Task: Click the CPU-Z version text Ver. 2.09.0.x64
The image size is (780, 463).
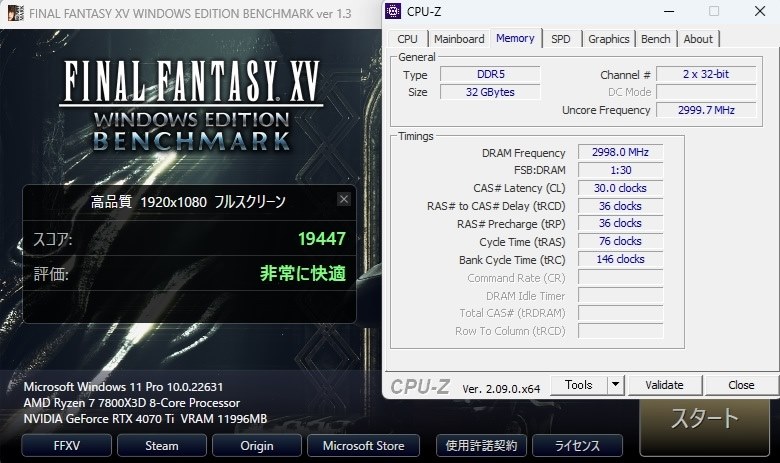Action: pyautogui.click(x=501, y=389)
